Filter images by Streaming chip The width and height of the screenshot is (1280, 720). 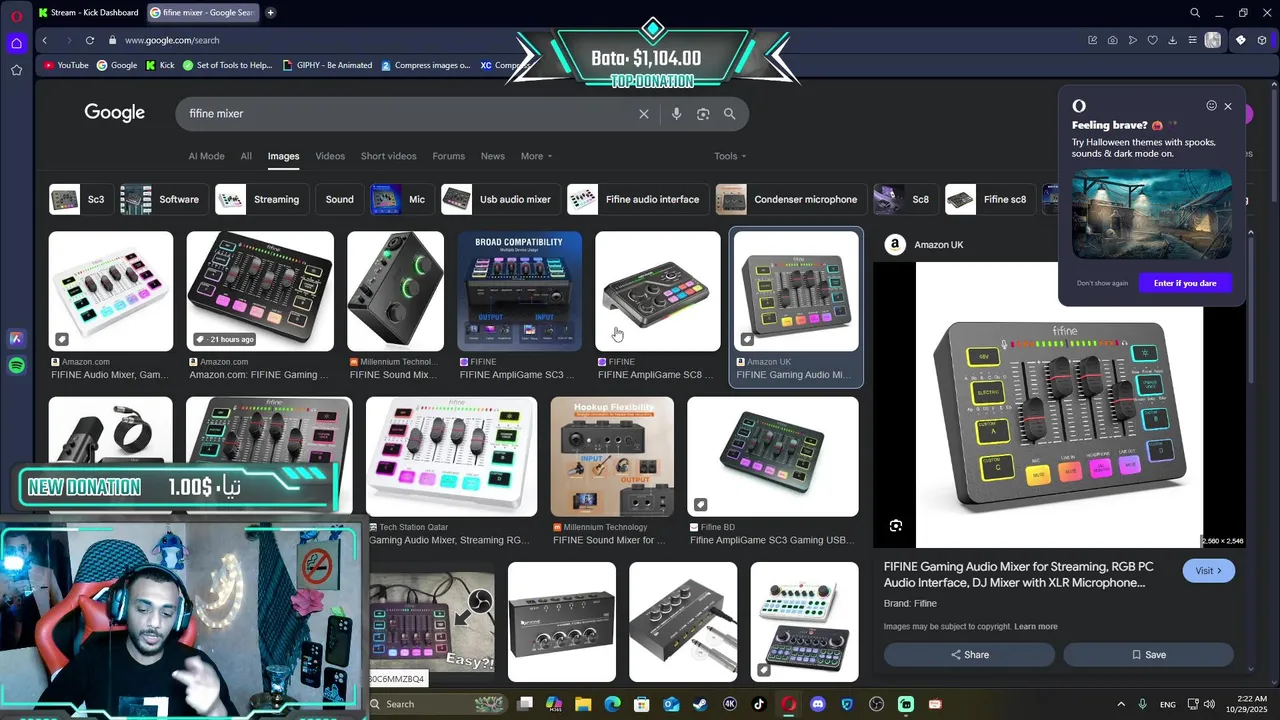[x=261, y=199]
